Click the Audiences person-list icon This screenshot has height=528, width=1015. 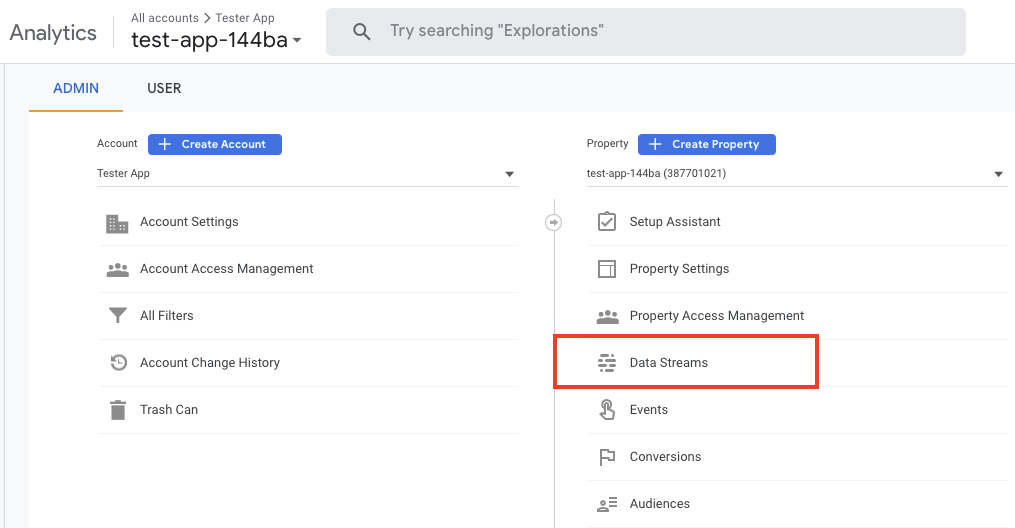pos(607,504)
